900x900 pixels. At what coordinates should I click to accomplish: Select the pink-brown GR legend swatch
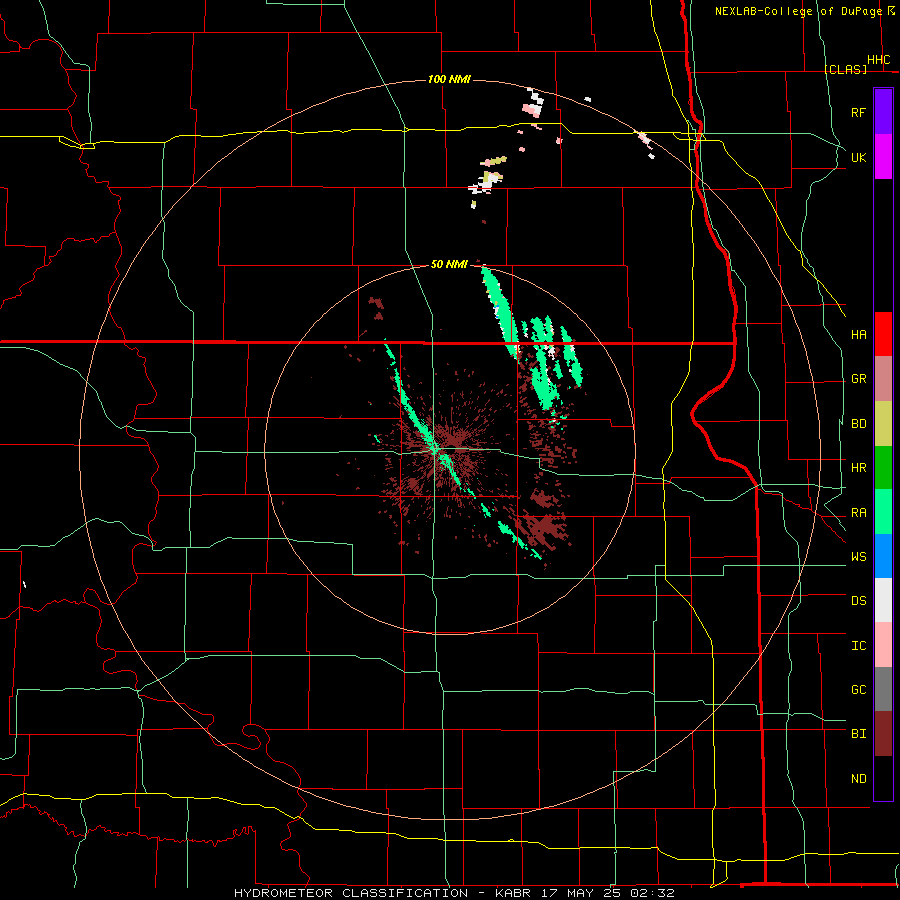click(883, 379)
